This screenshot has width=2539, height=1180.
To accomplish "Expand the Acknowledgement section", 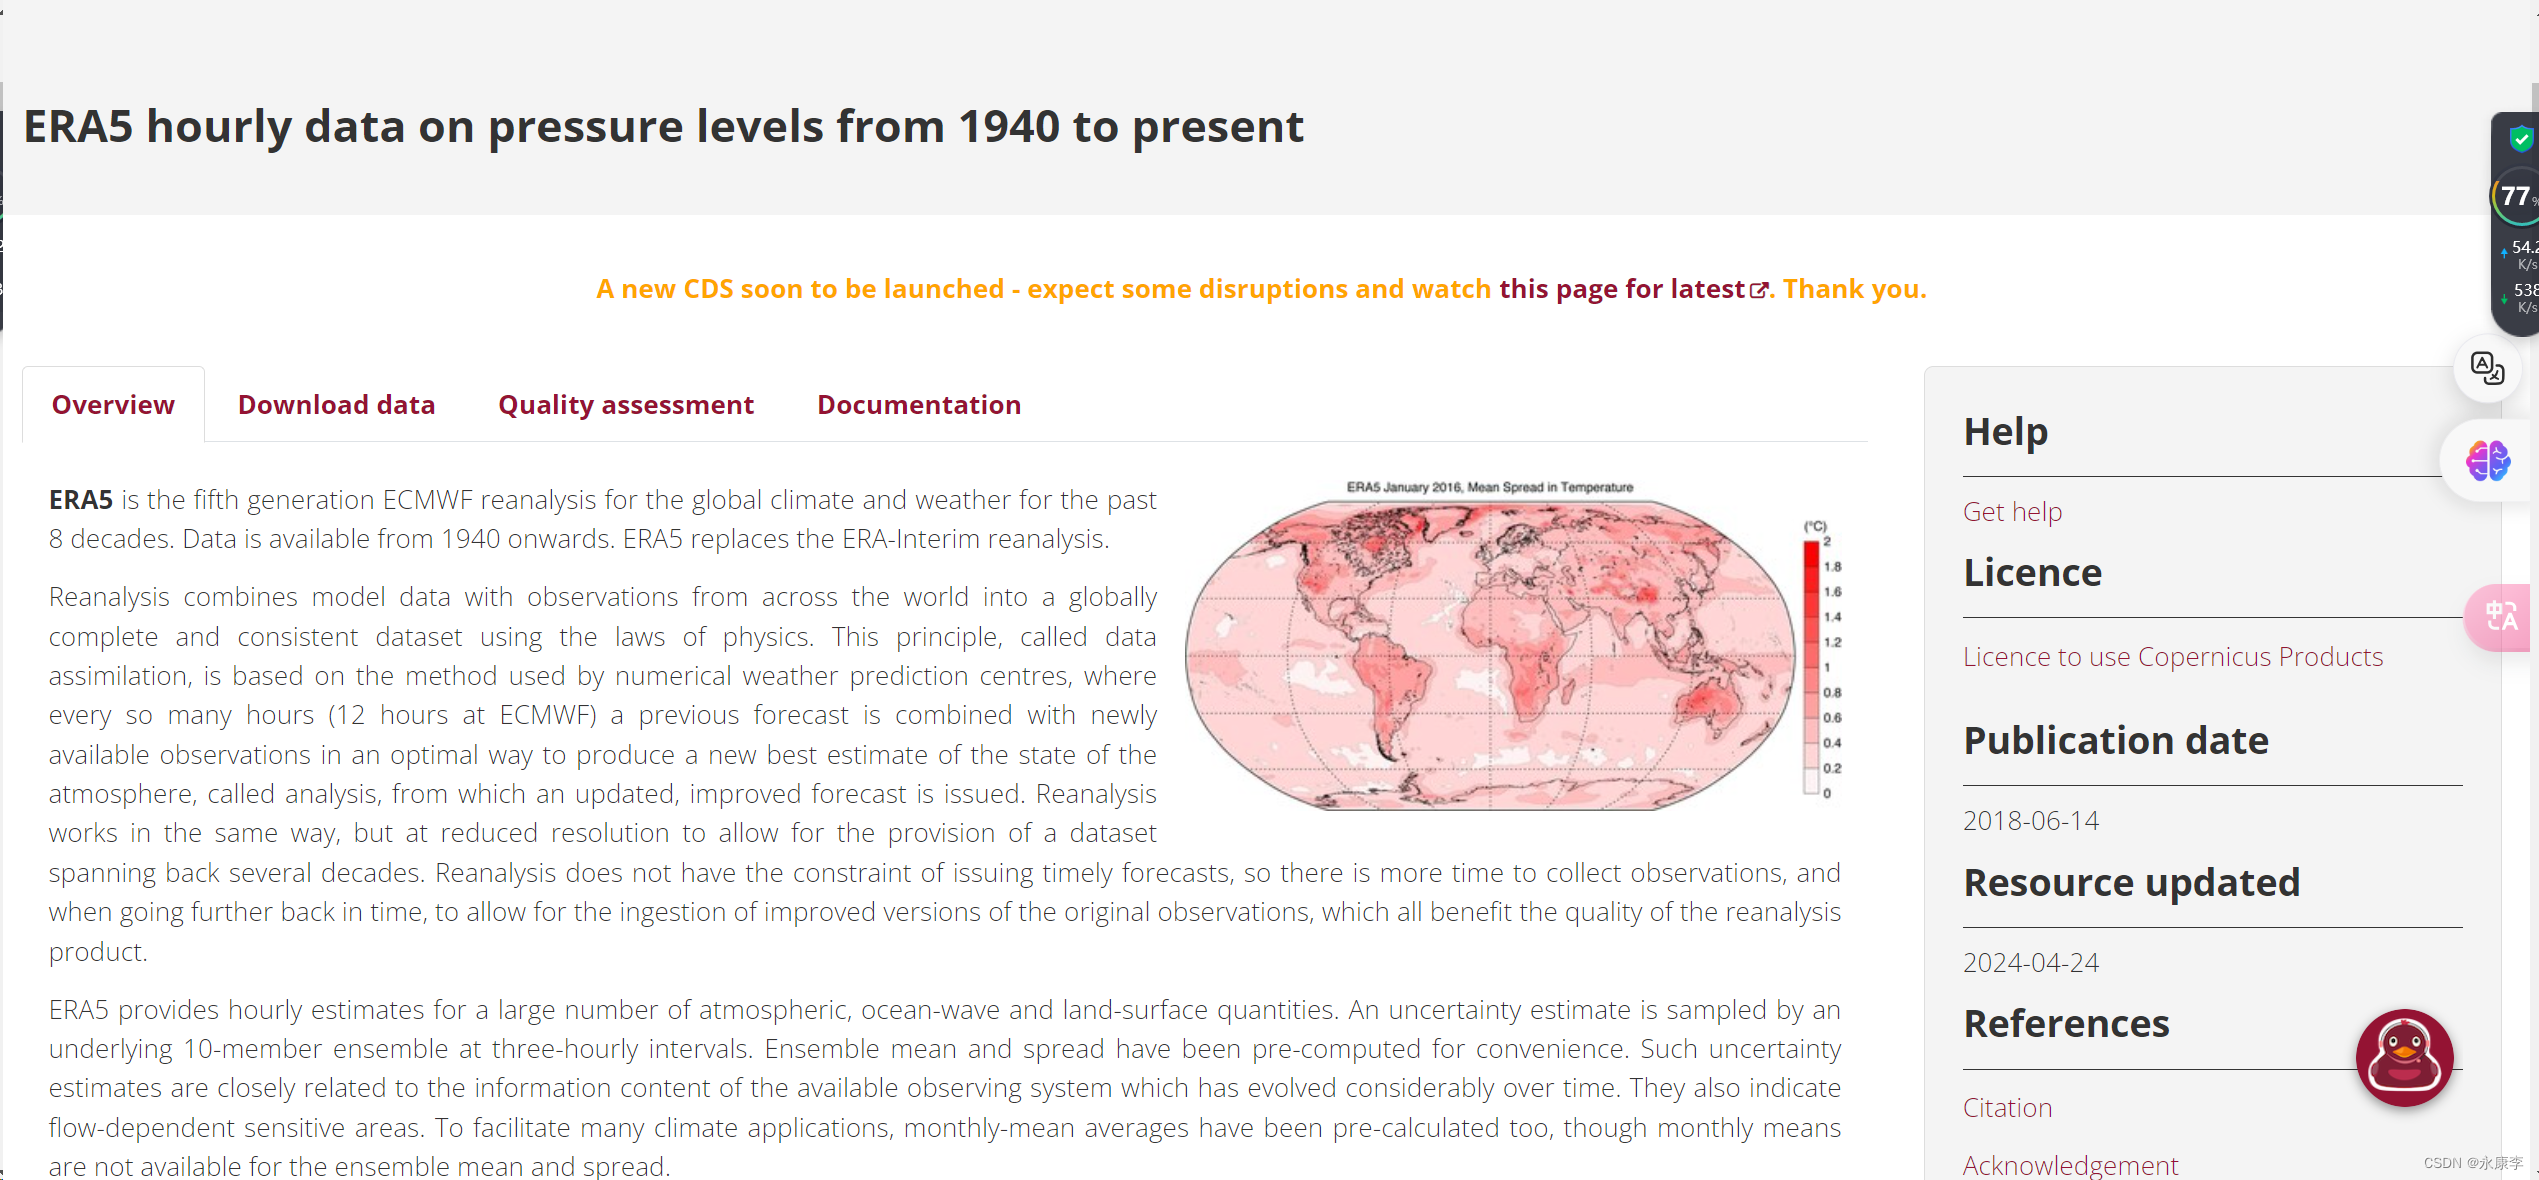I will tap(2068, 1164).
